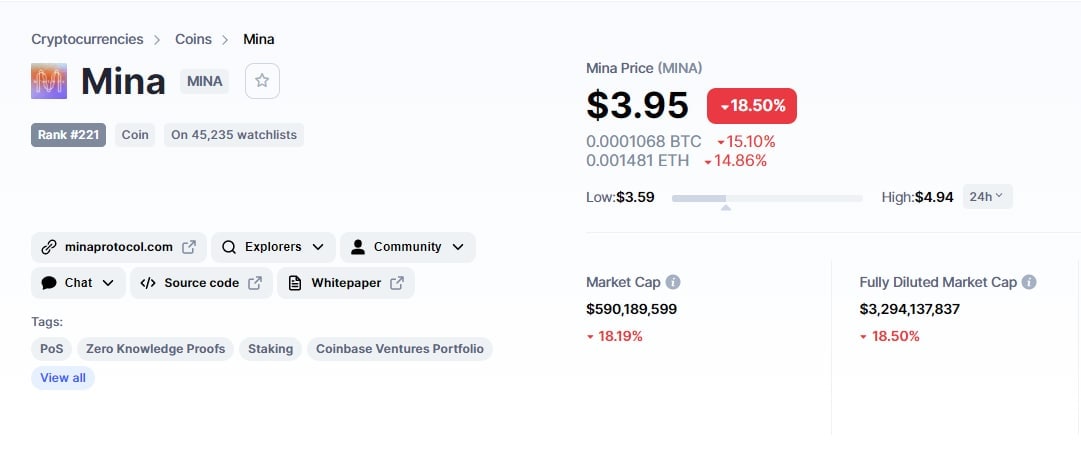Go to Cryptocurrencies breadcrumb
This screenshot has width=1081, height=454.
point(88,39)
